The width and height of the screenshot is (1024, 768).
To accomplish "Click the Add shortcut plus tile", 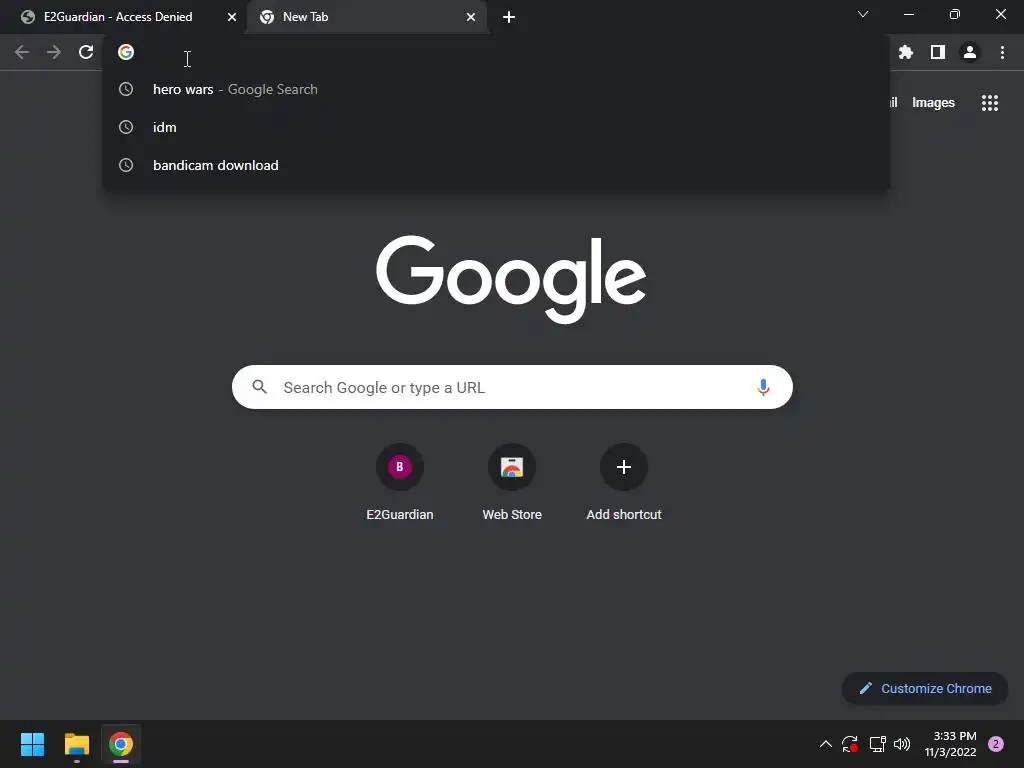I will click(x=624, y=483).
